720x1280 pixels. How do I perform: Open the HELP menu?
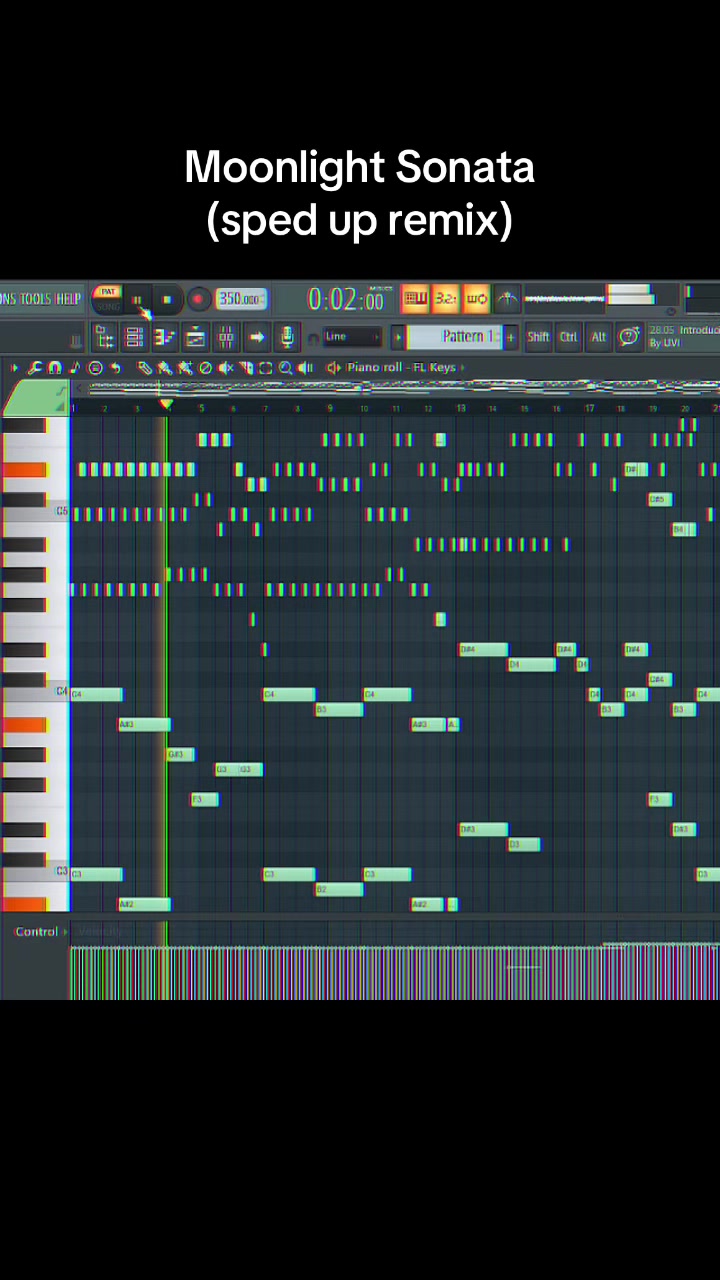pos(68,298)
